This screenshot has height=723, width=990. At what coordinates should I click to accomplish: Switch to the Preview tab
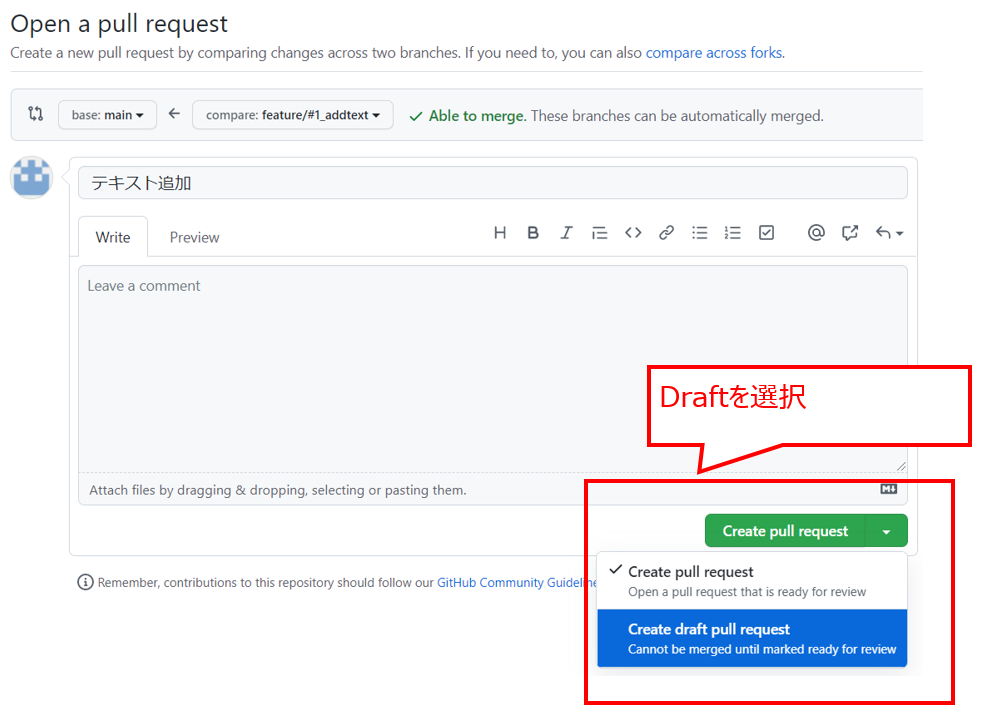(194, 237)
